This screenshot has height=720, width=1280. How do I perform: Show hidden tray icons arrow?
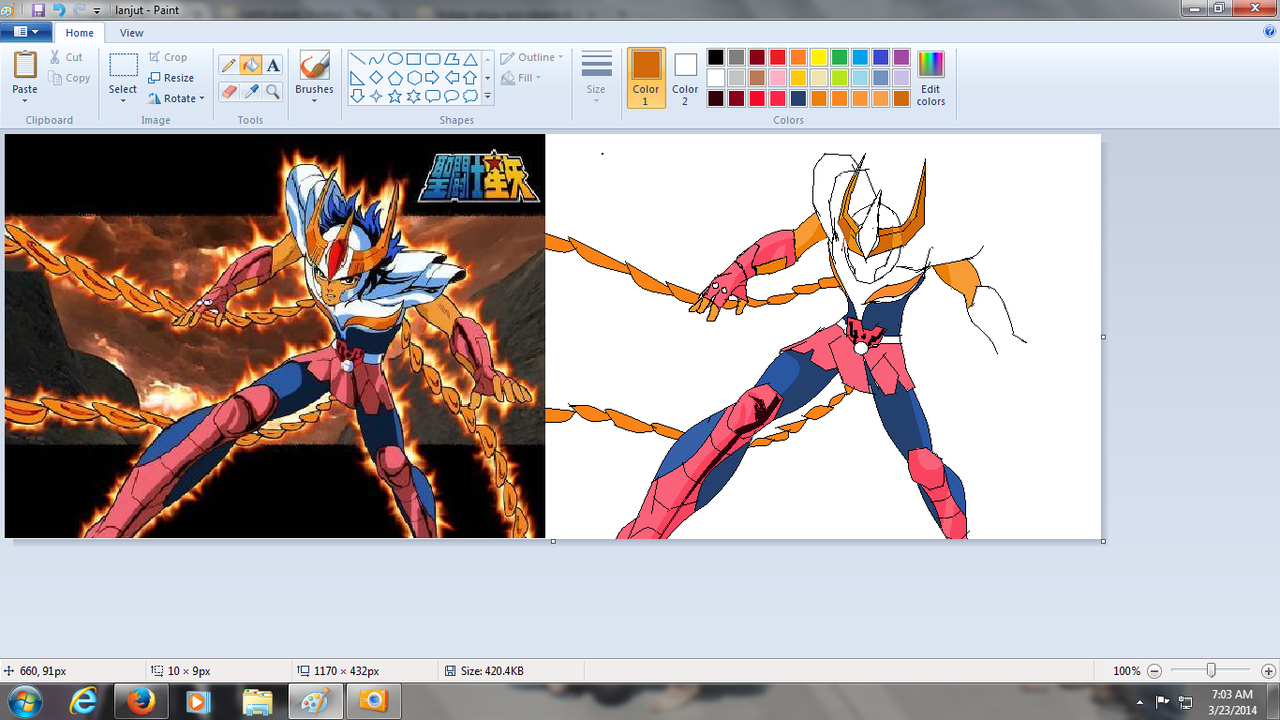[1140, 702]
